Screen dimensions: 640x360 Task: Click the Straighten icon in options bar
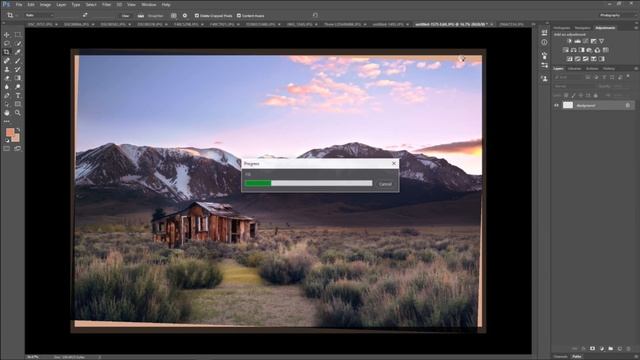(141, 16)
